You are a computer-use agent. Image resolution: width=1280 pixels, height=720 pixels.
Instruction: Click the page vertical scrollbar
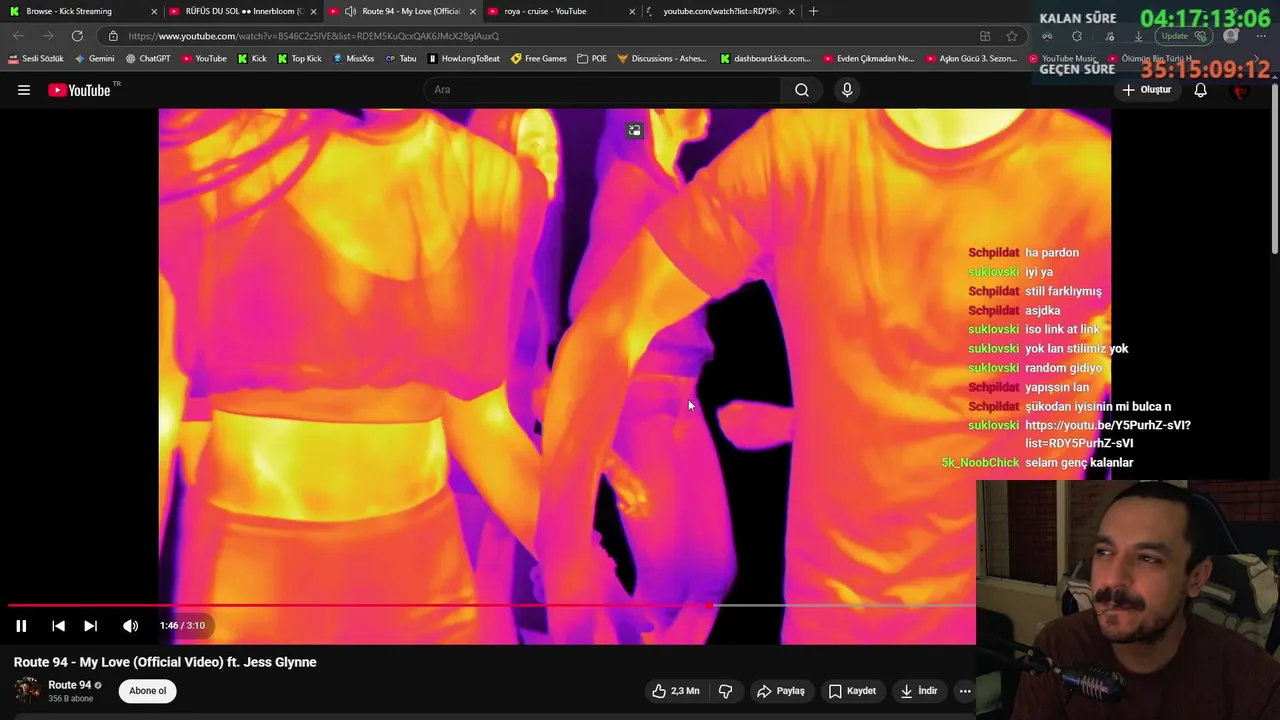1274,170
